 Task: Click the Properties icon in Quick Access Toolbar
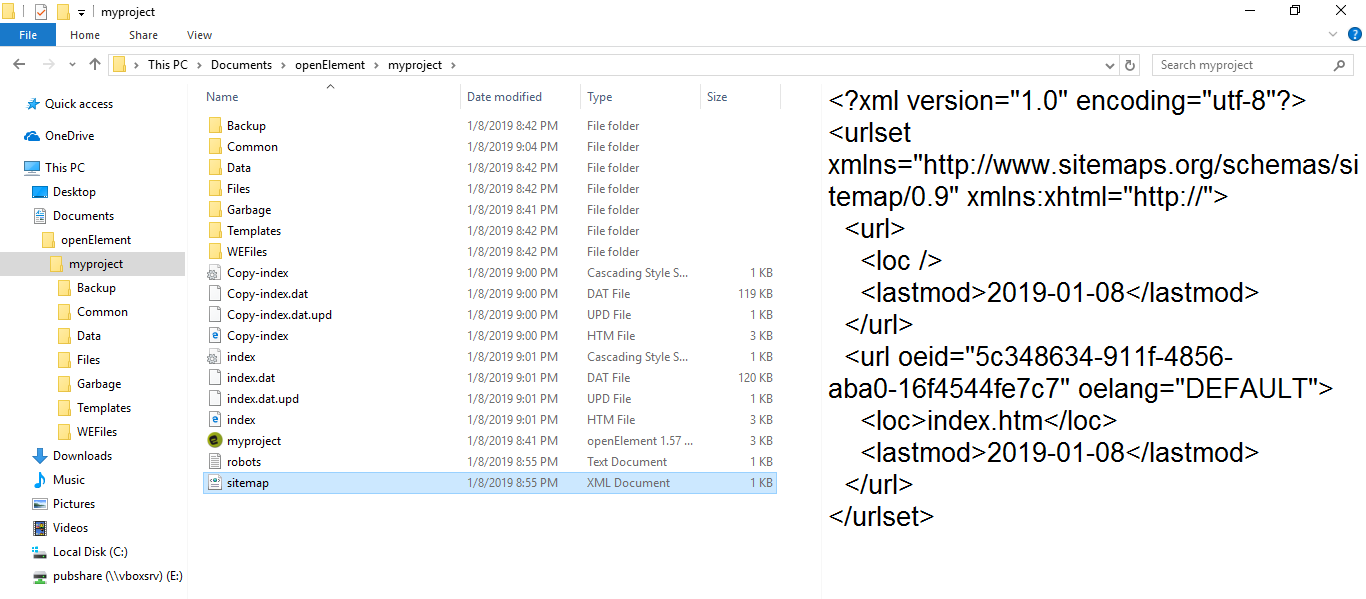[x=41, y=12]
